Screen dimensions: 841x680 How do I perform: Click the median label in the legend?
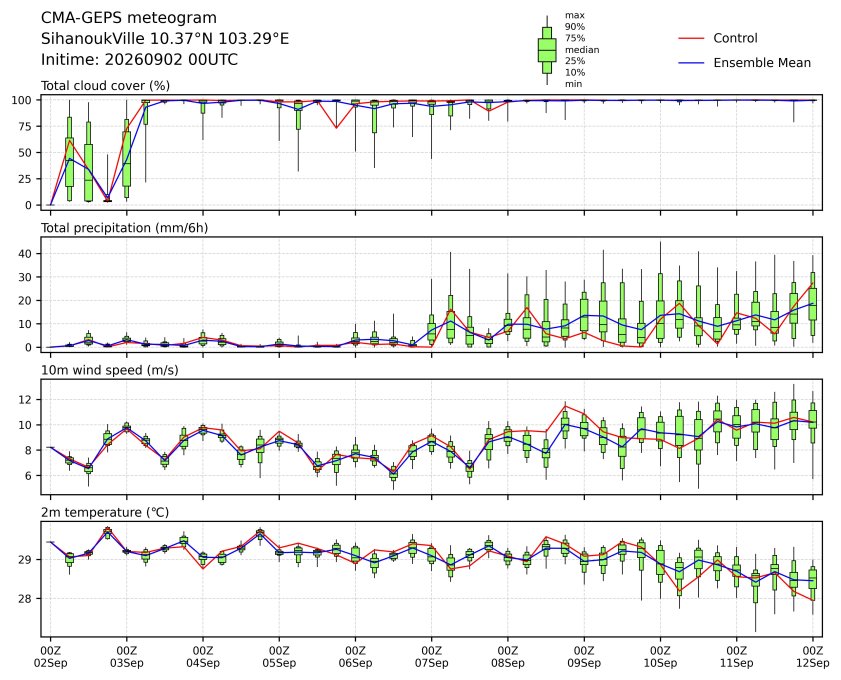582,50
